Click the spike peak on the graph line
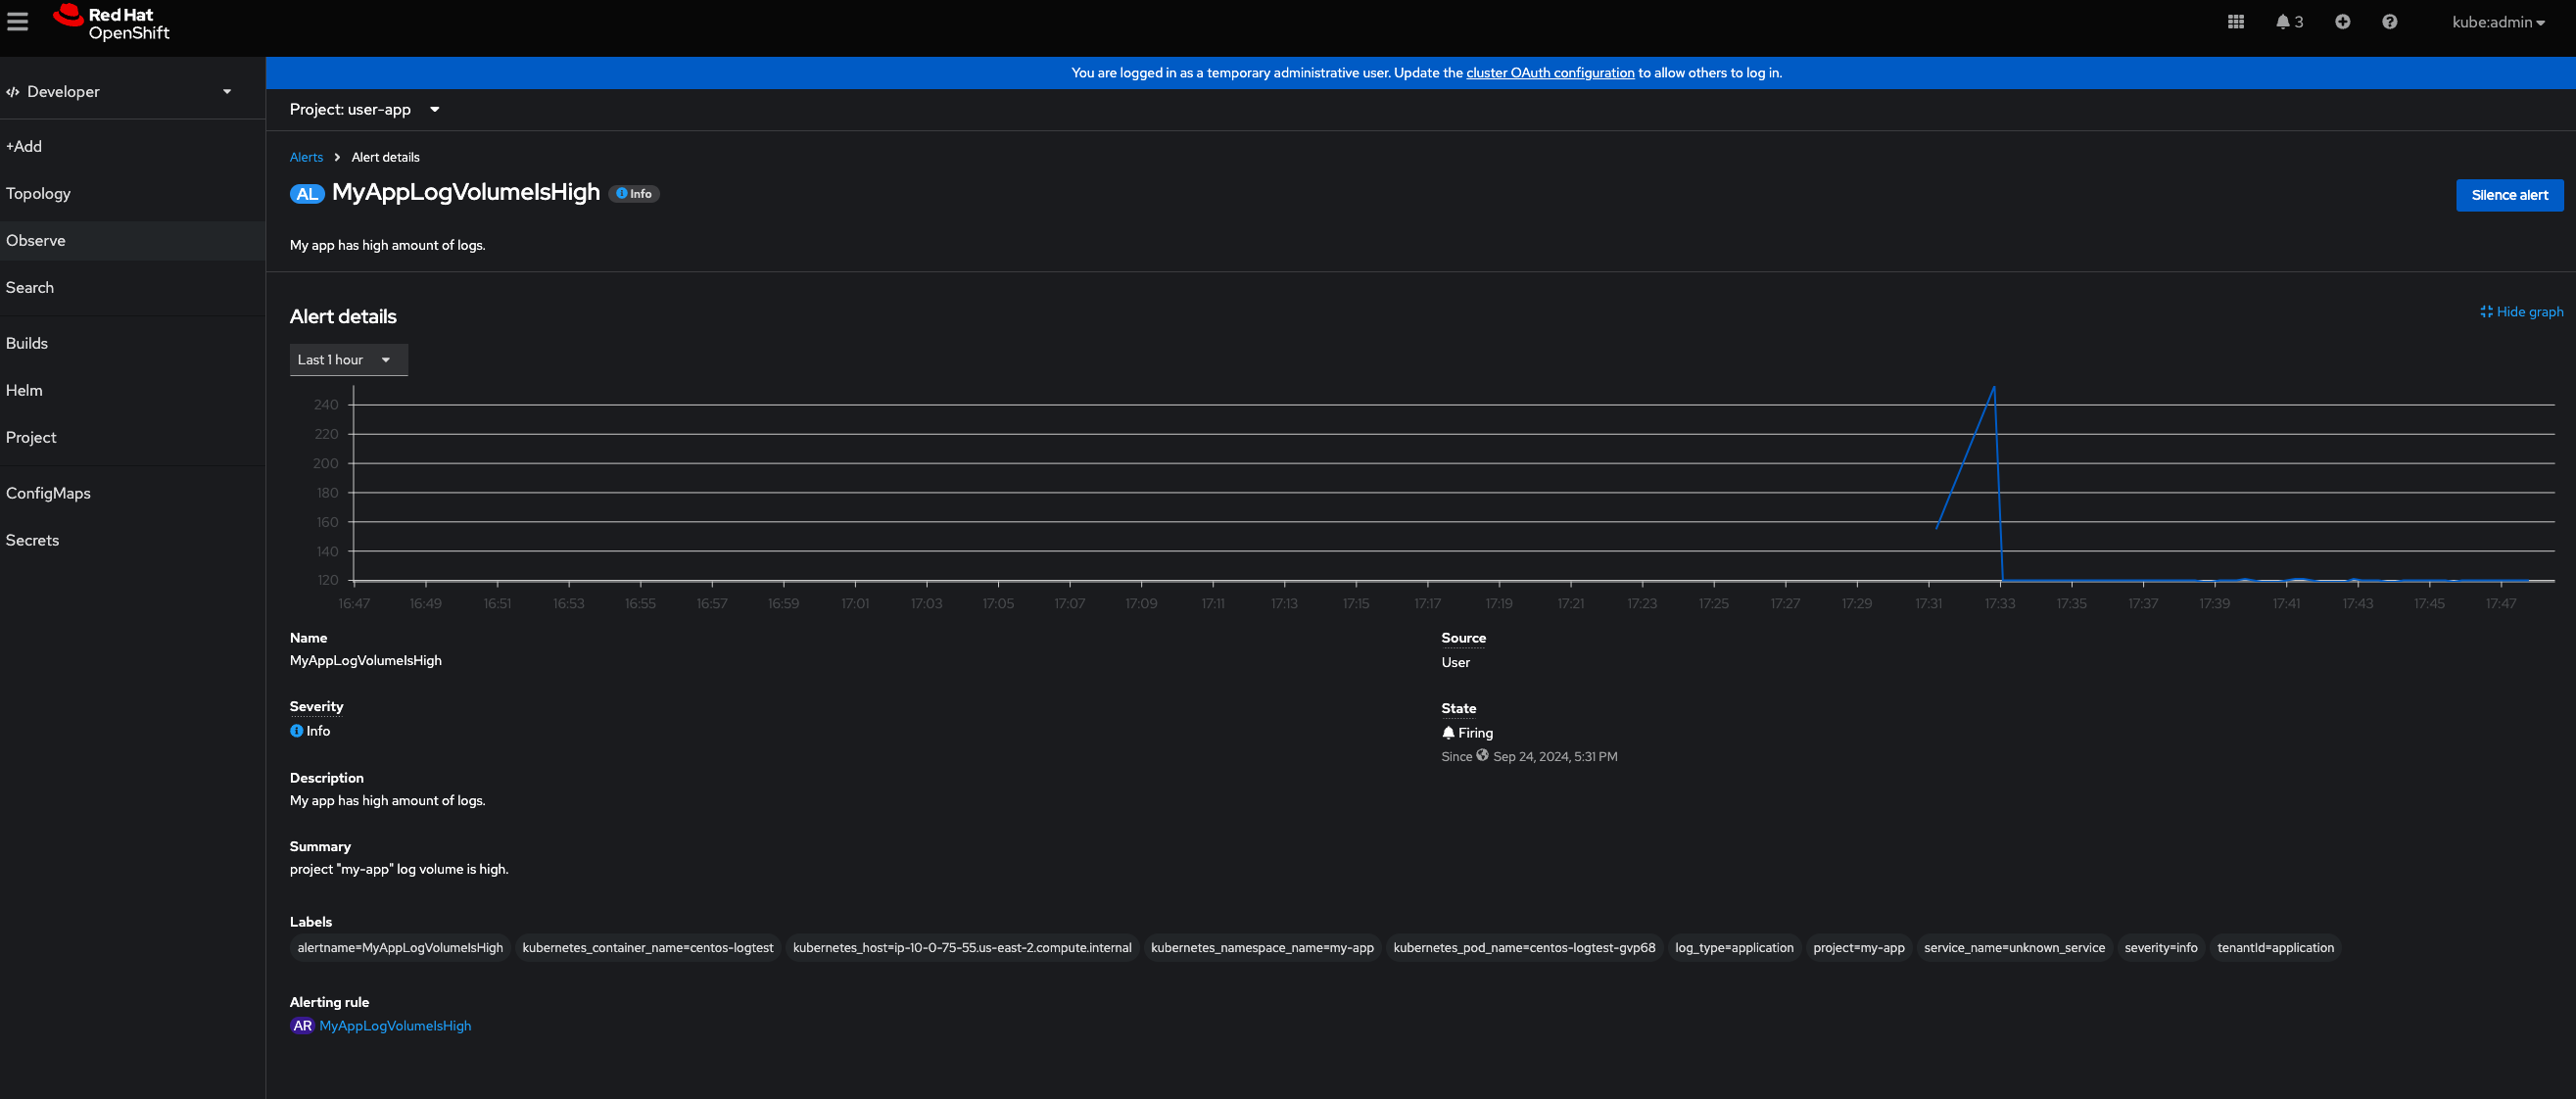The height and width of the screenshot is (1099, 2576). coord(1993,388)
